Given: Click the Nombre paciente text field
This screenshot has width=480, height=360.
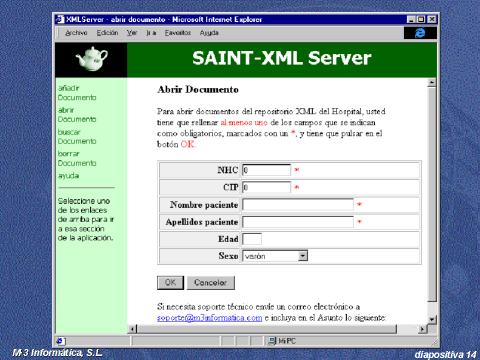Looking at the screenshot, I should pyautogui.click(x=298, y=204).
